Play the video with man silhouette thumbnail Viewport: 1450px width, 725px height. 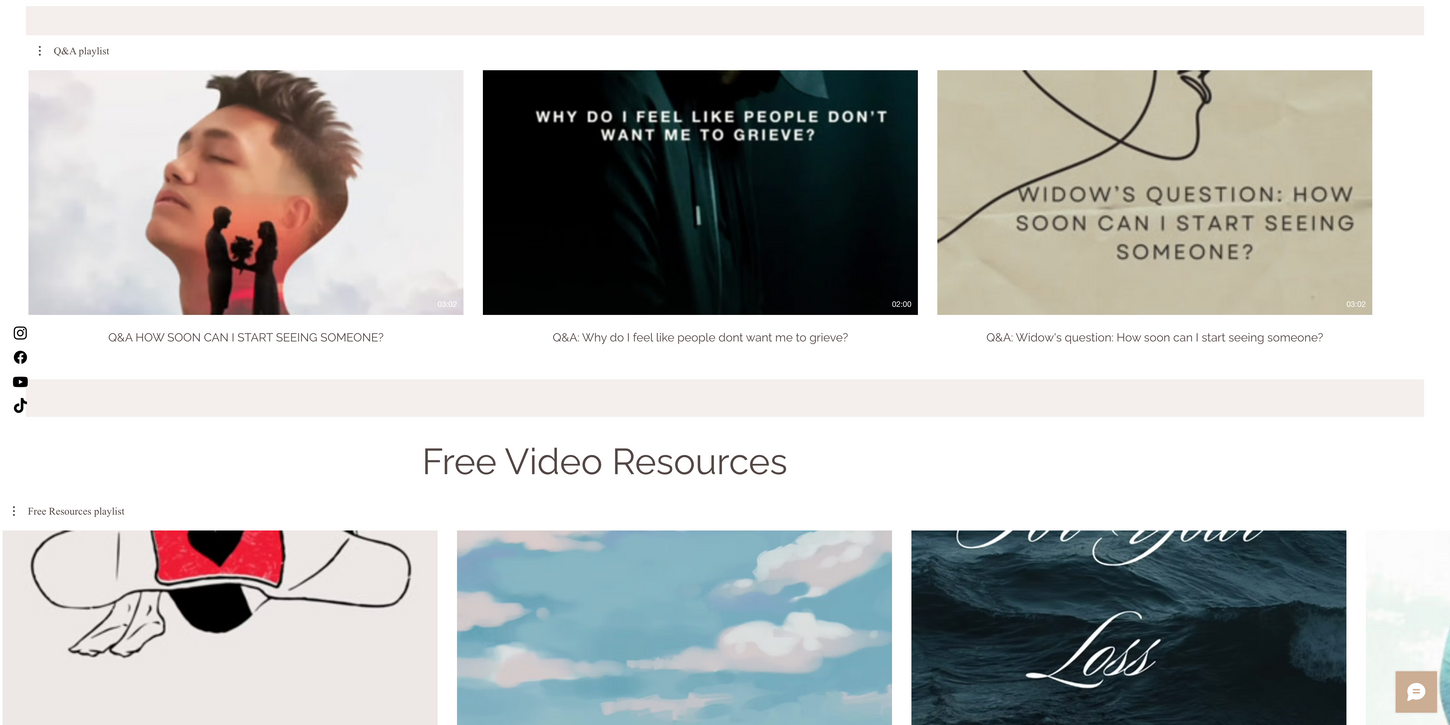click(246, 192)
